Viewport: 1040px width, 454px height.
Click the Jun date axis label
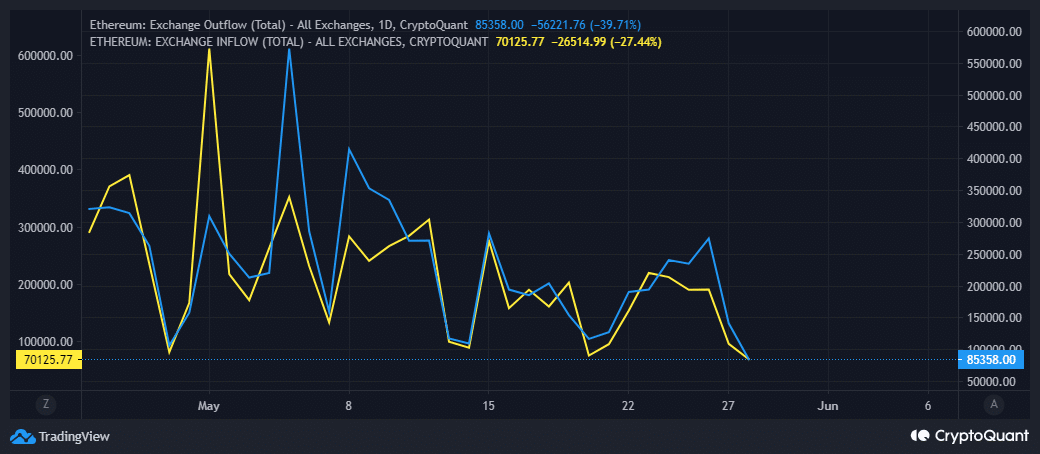(x=828, y=406)
